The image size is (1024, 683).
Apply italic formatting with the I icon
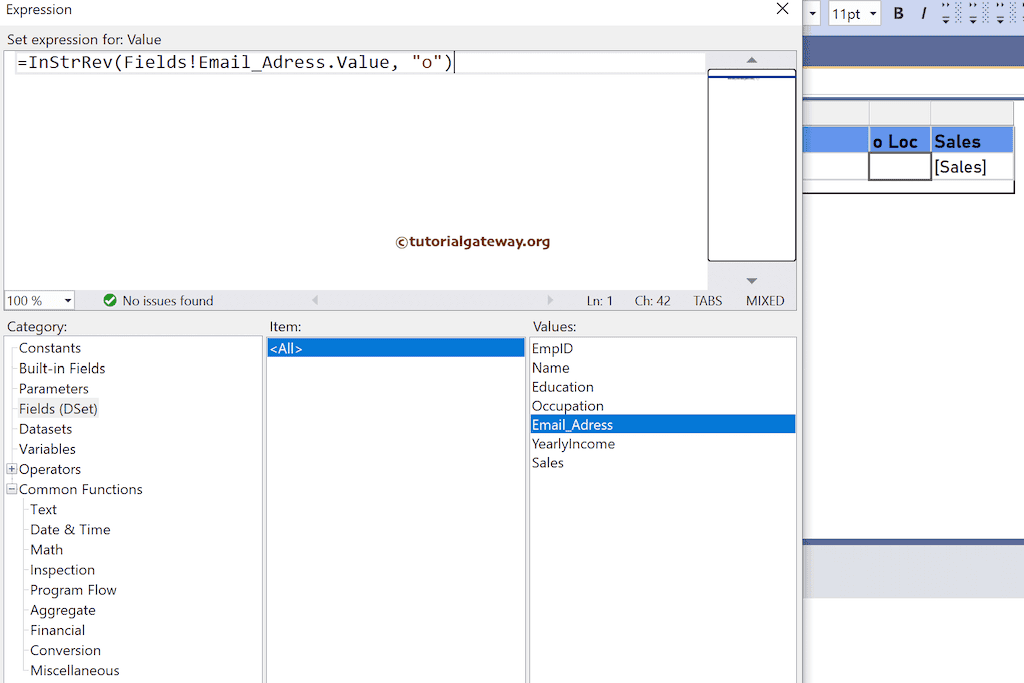point(926,13)
